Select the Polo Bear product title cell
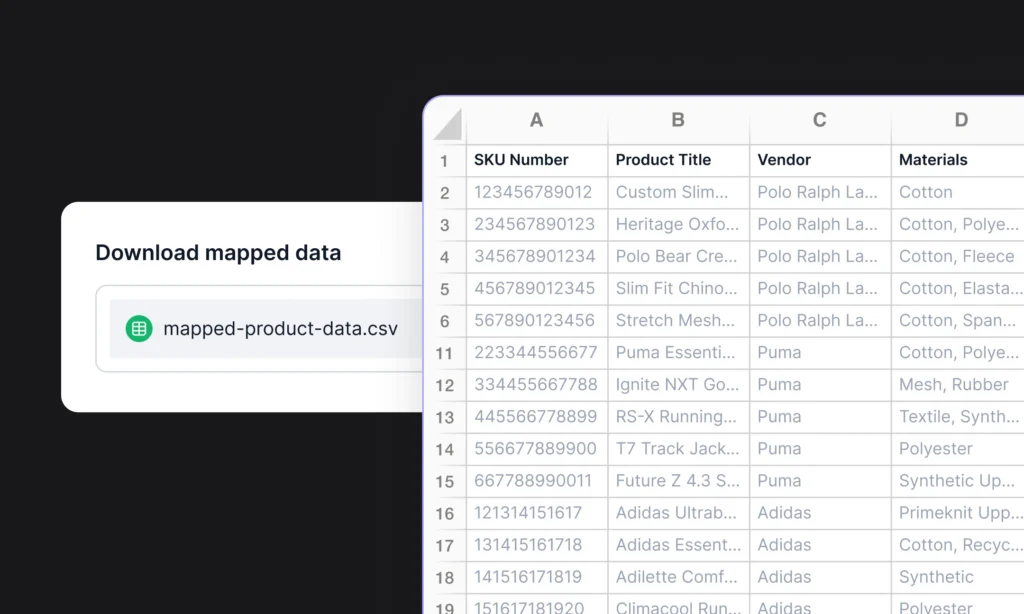Viewport: 1024px width, 614px height. pyautogui.click(x=678, y=256)
